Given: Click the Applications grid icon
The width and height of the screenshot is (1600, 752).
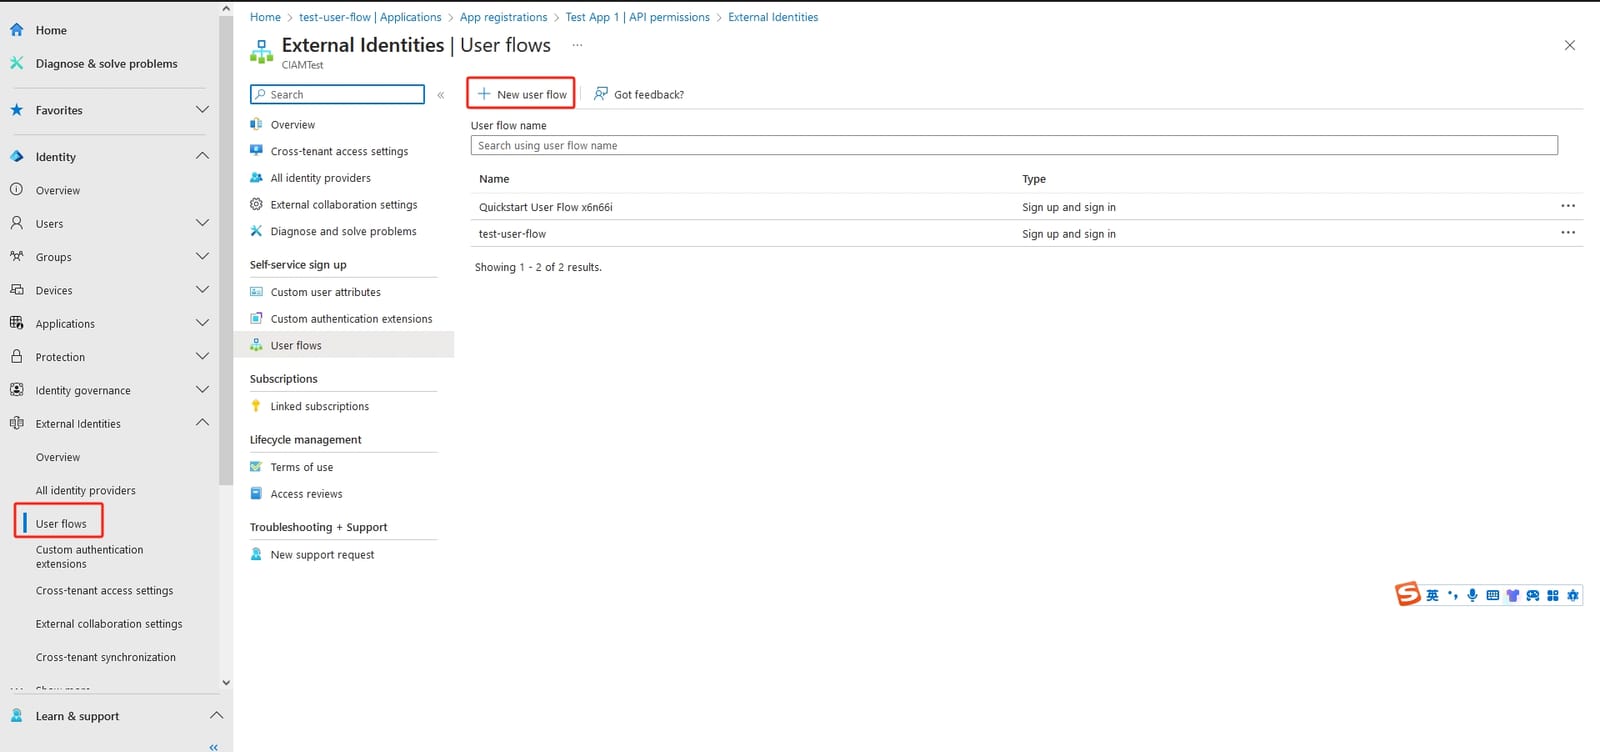Looking at the screenshot, I should tap(16, 323).
